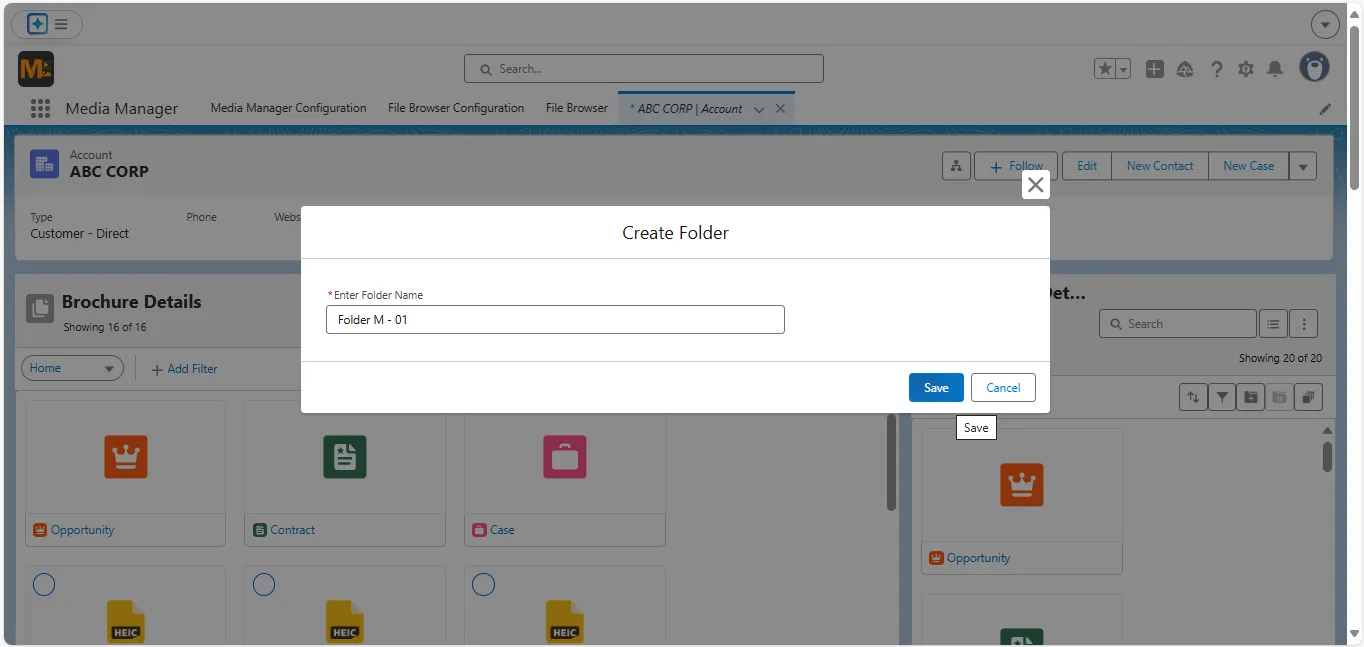Cancel the Create Folder dialog
The height and width of the screenshot is (647, 1364).
click(x=1003, y=388)
